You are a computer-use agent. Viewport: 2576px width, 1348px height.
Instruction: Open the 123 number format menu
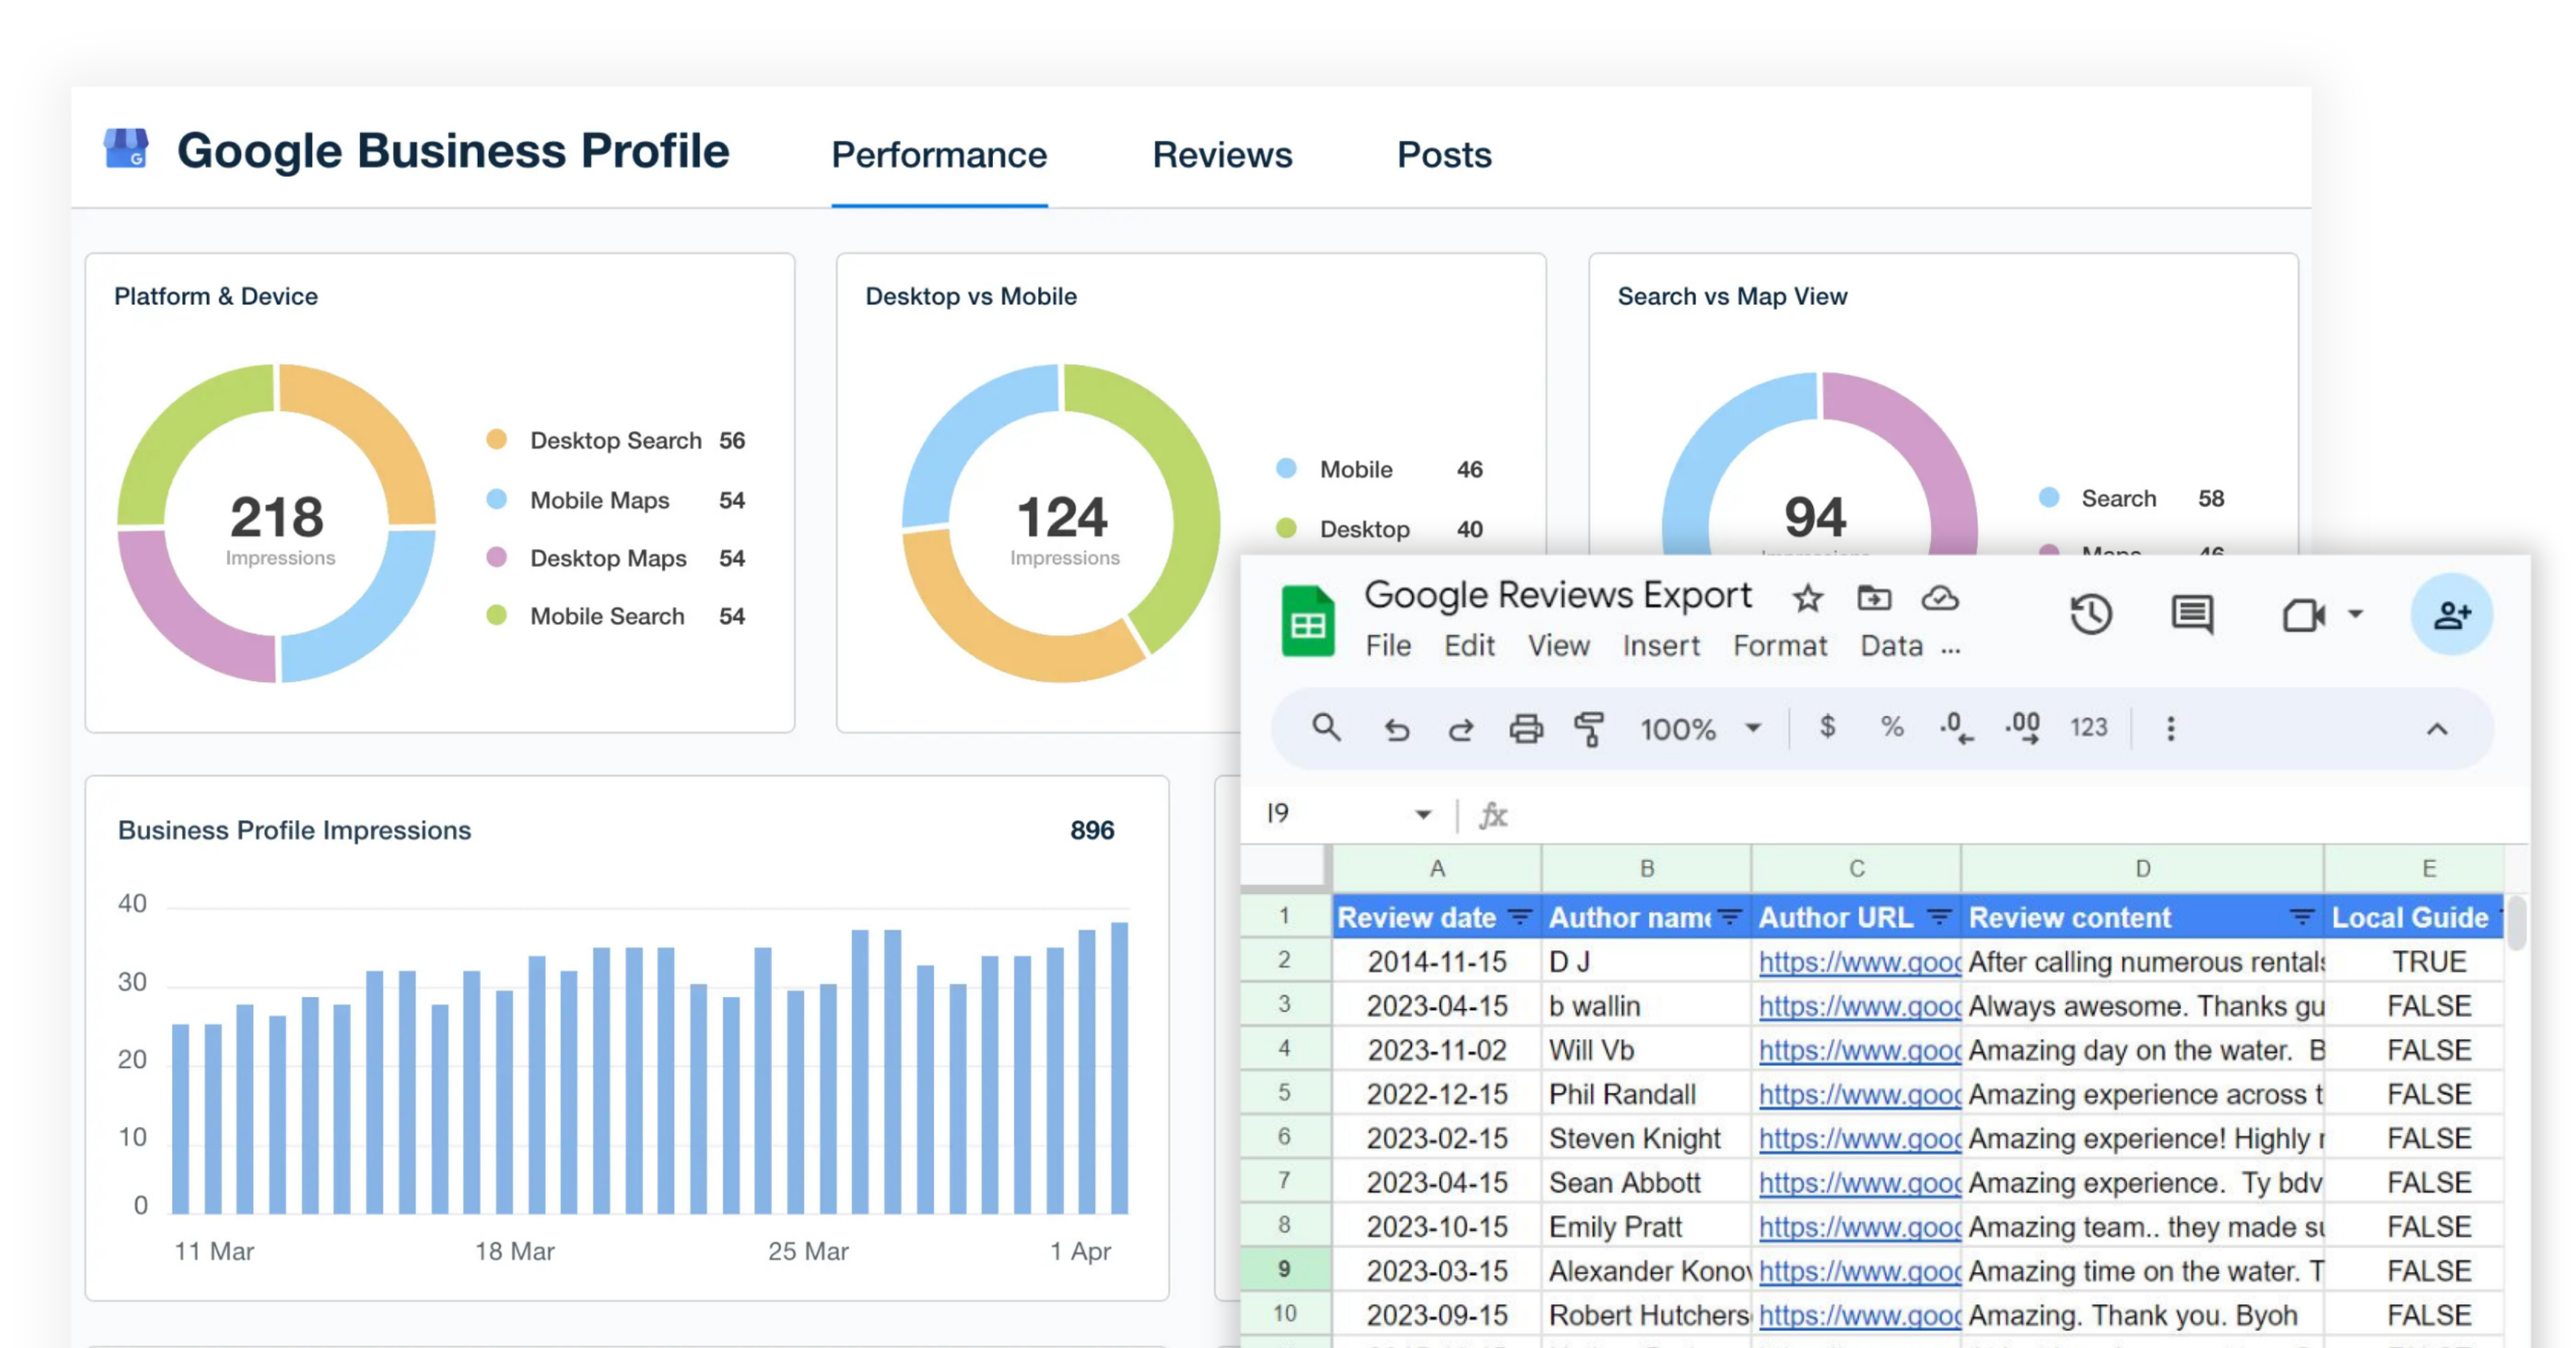point(2088,727)
